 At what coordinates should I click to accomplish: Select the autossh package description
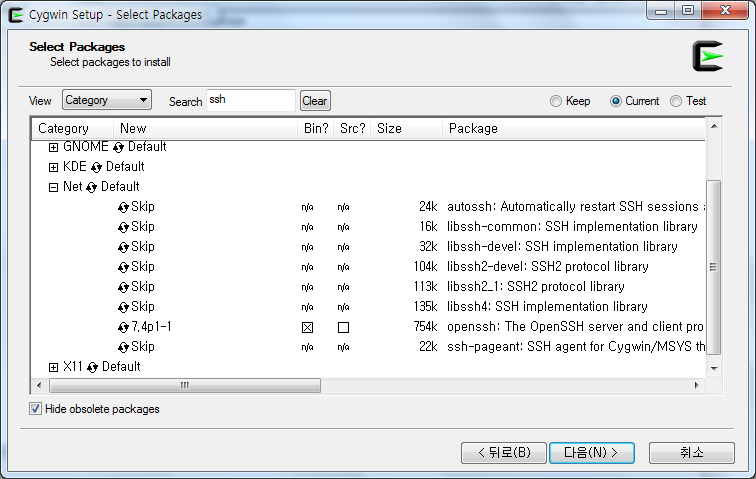(576, 206)
